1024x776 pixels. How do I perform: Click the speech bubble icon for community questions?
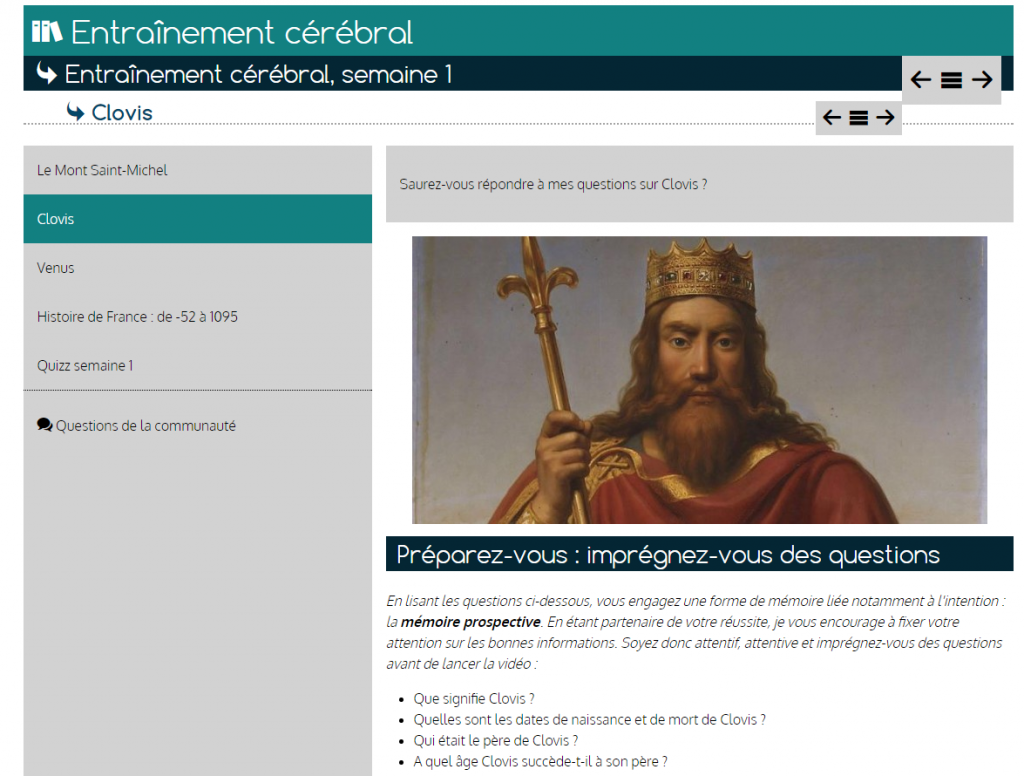pyautogui.click(x=44, y=425)
